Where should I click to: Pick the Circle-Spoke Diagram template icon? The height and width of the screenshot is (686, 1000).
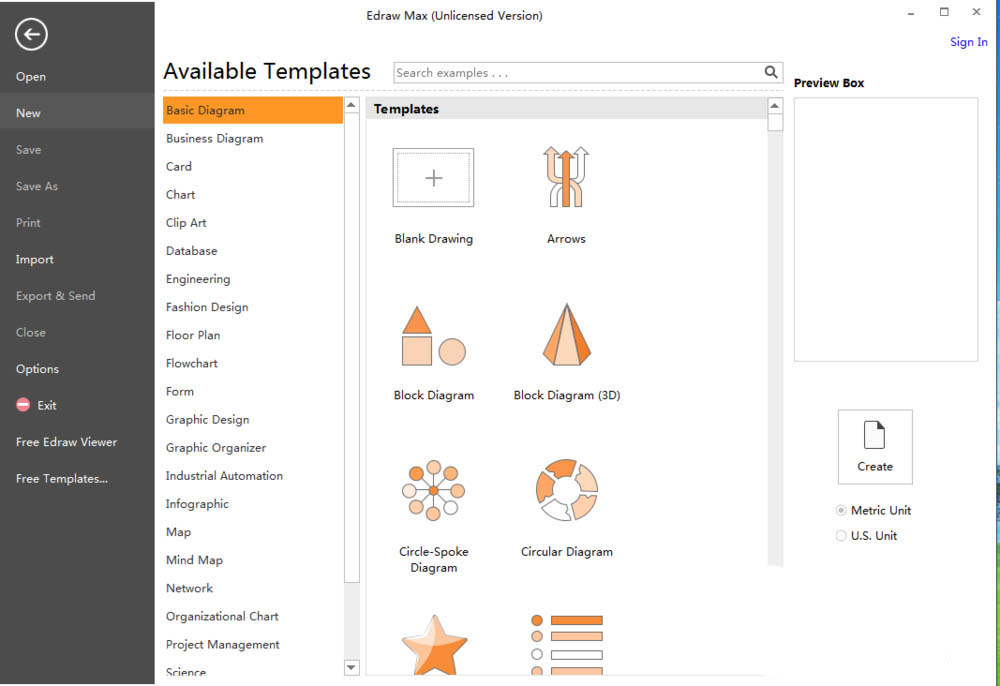click(433, 490)
